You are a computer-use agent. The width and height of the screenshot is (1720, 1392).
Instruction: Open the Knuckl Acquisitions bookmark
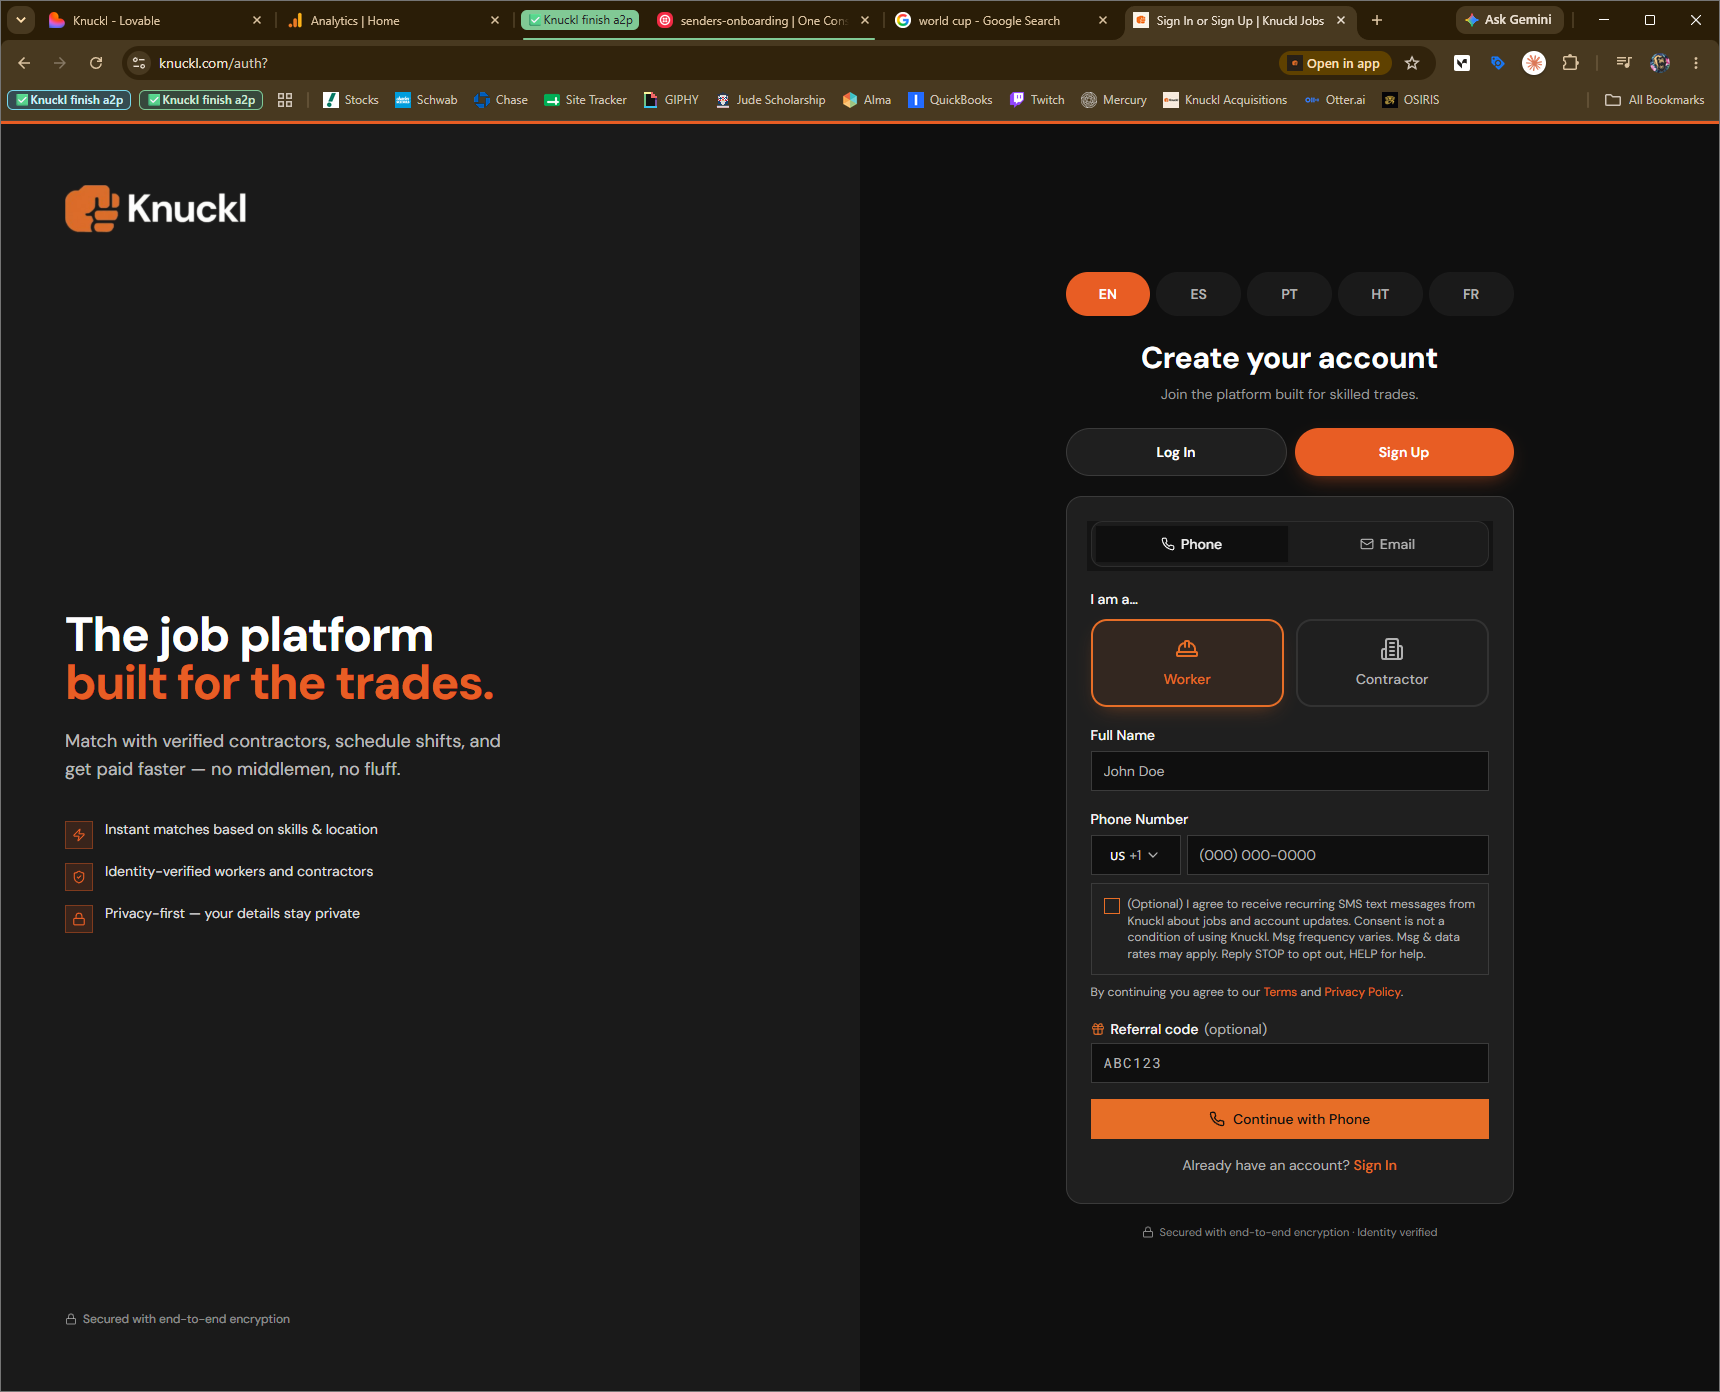(x=1225, y=100)
